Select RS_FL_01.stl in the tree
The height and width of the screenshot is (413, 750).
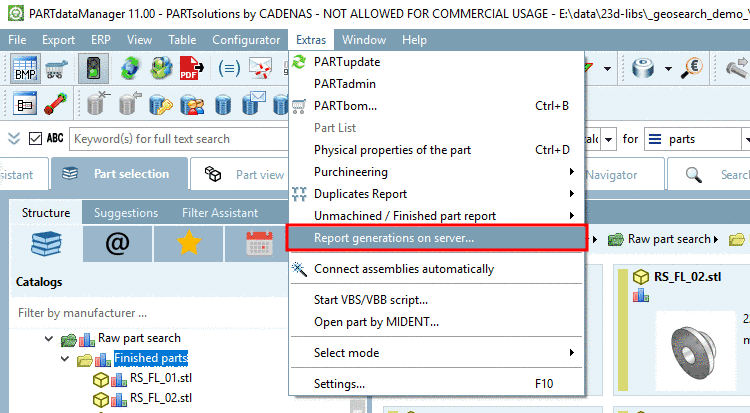(x=159, y=378)
